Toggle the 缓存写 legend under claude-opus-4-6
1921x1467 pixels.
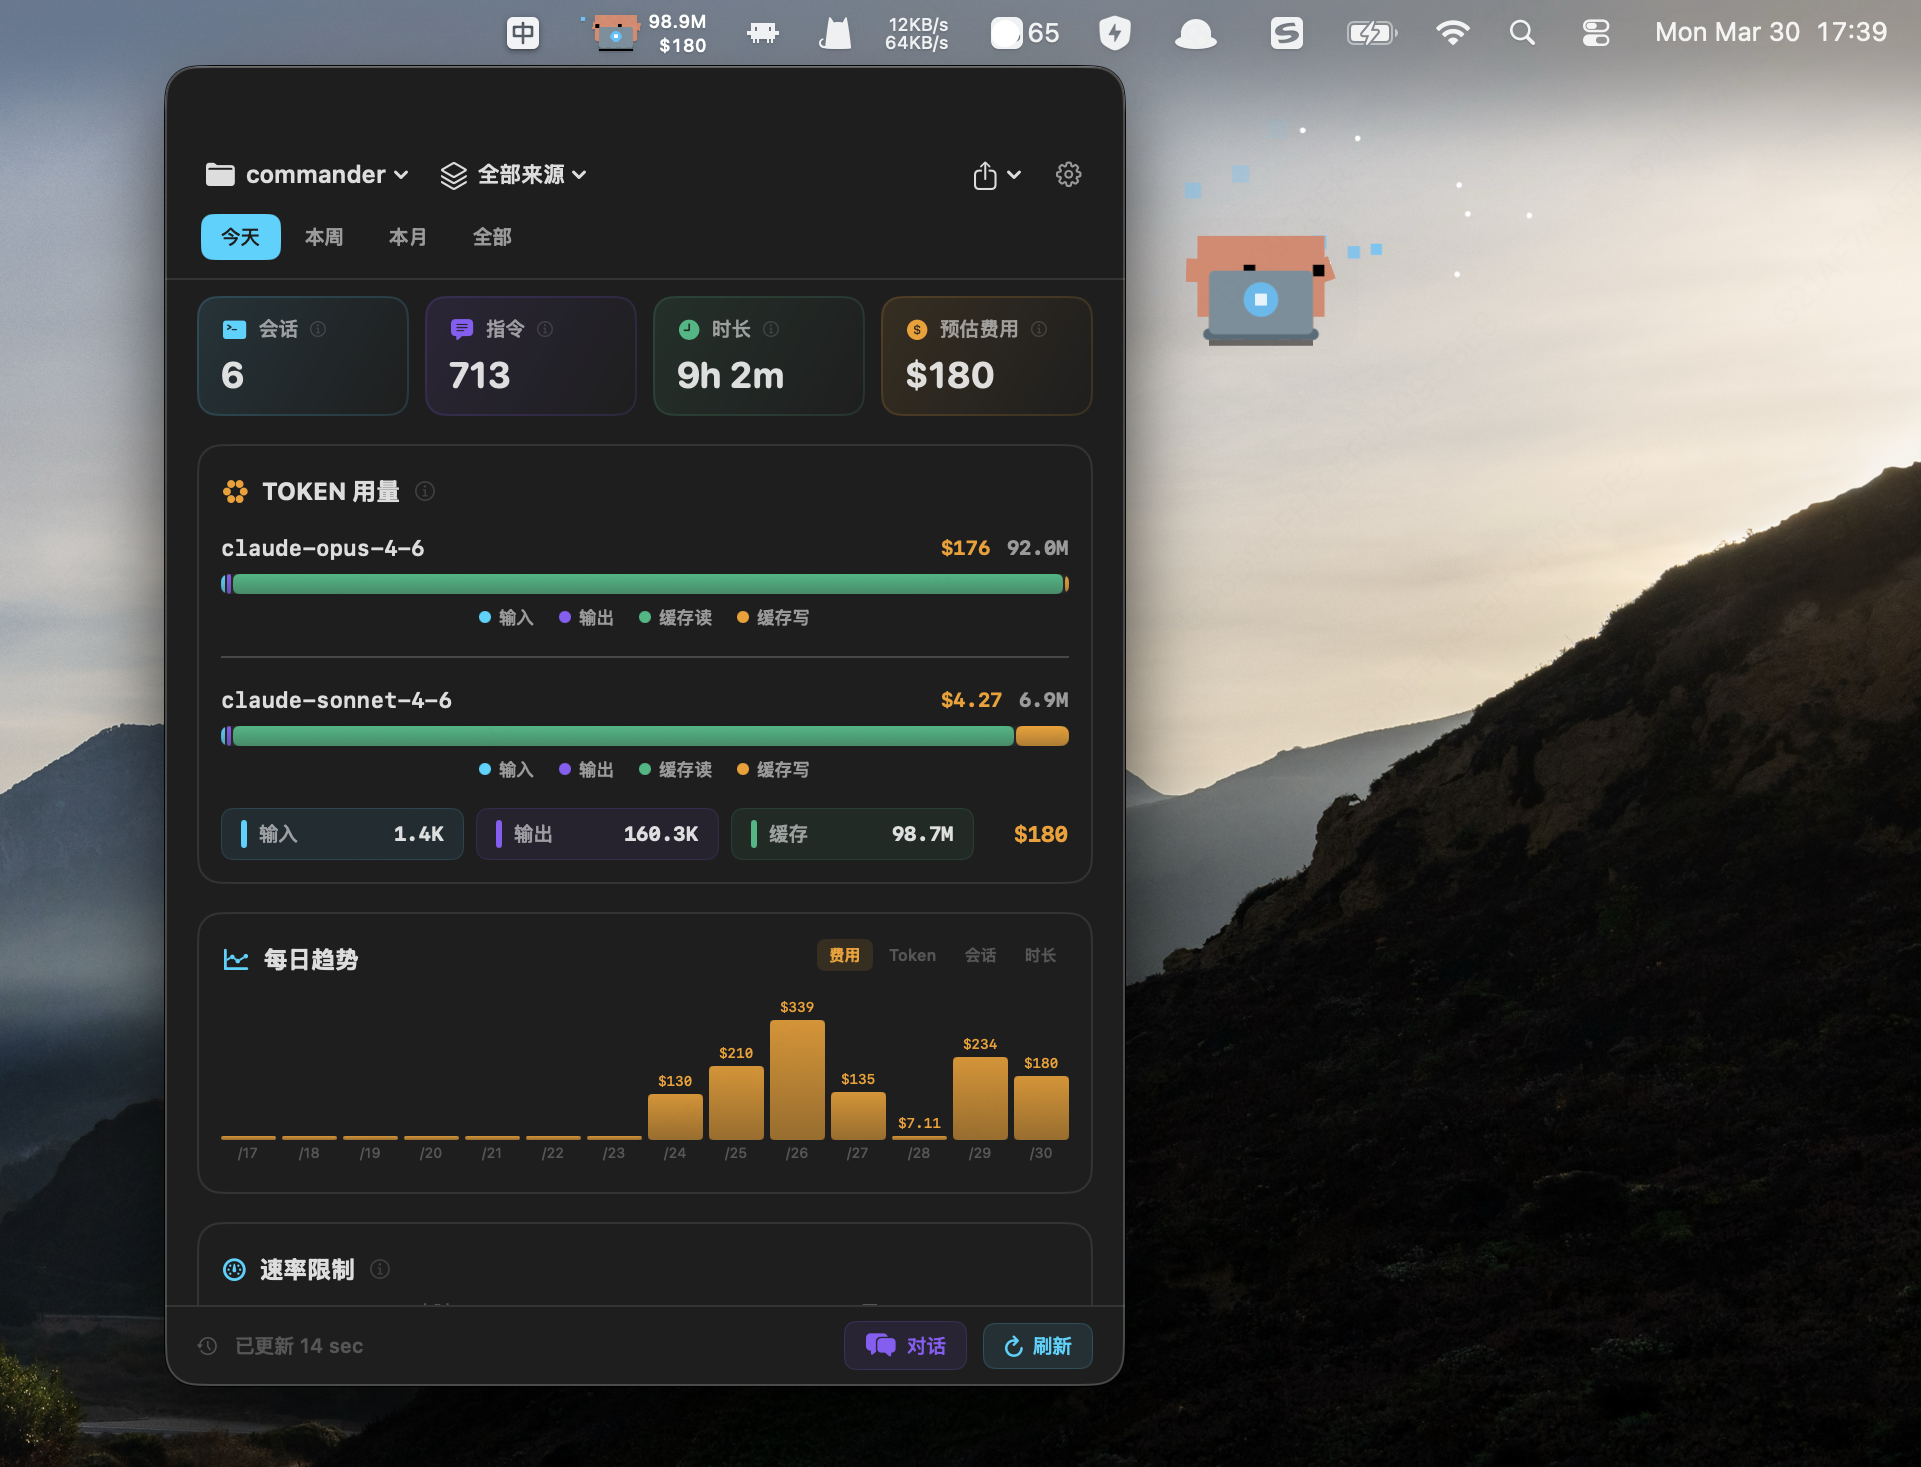tap(774, 617)
